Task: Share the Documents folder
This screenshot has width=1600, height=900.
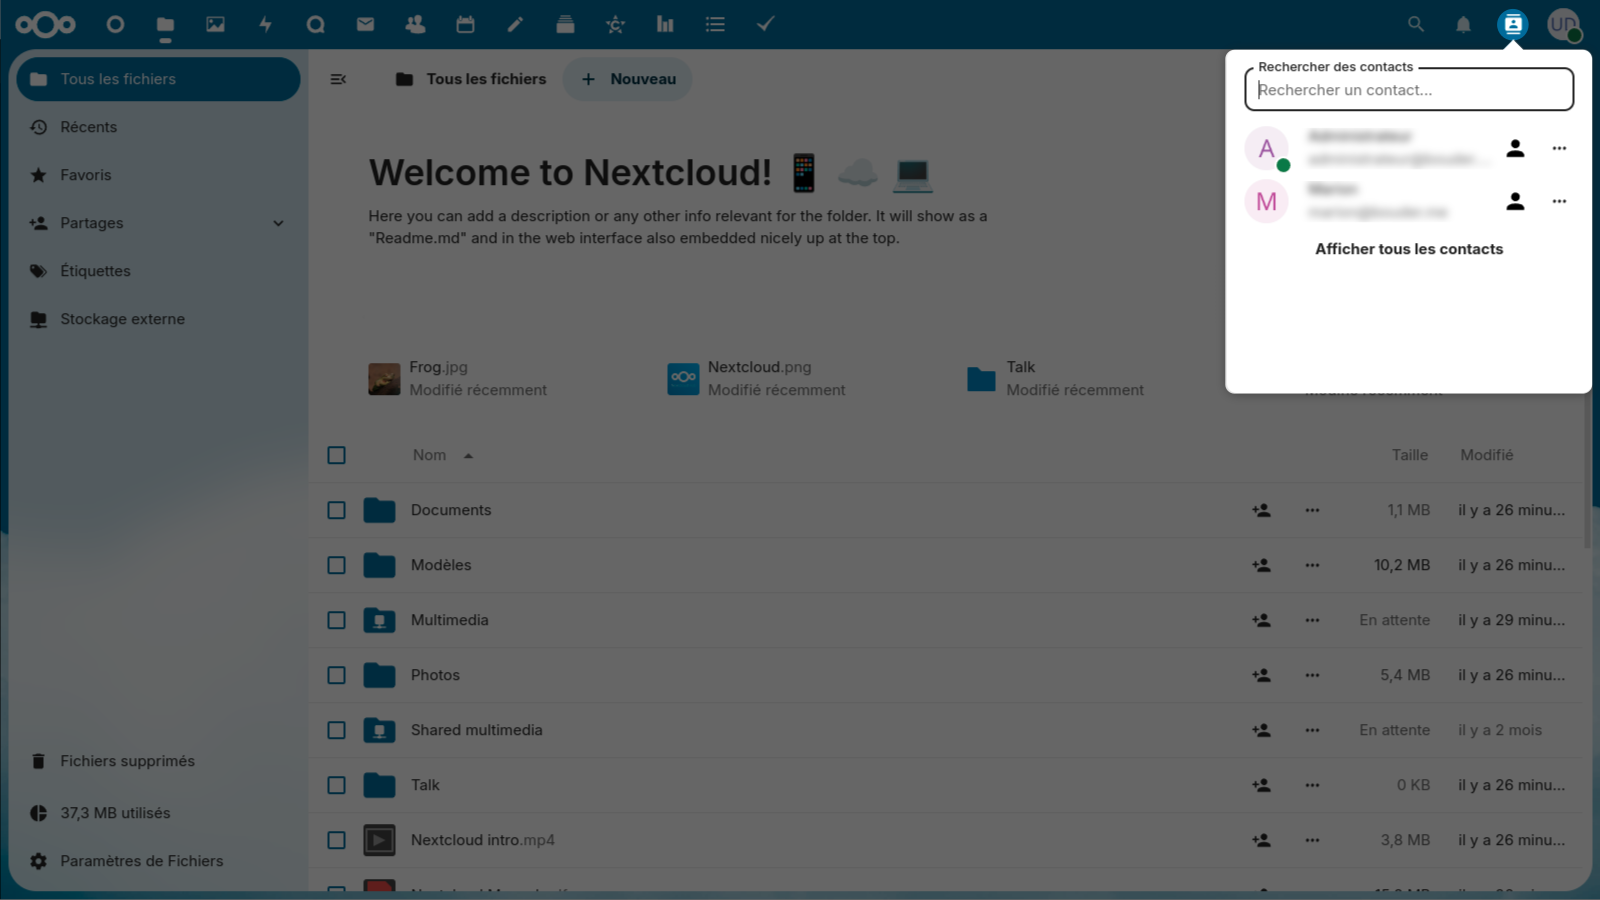Action: [1261, 510]
